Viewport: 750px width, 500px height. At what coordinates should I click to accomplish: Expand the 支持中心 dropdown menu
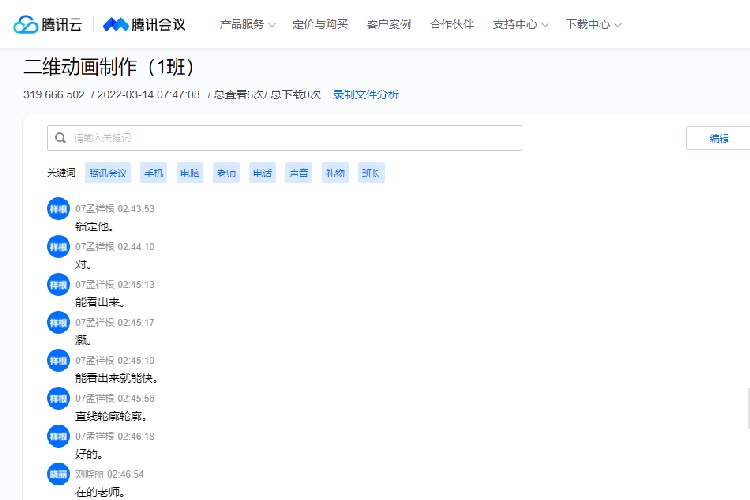(520, 24)
